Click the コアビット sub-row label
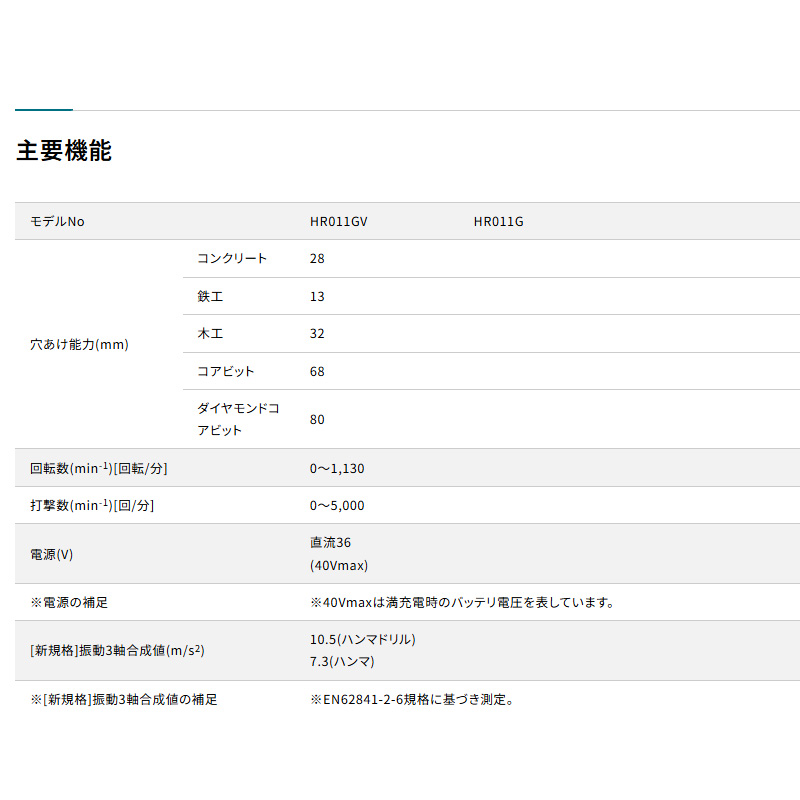This screenshot has width=800, height=800. 226,372
